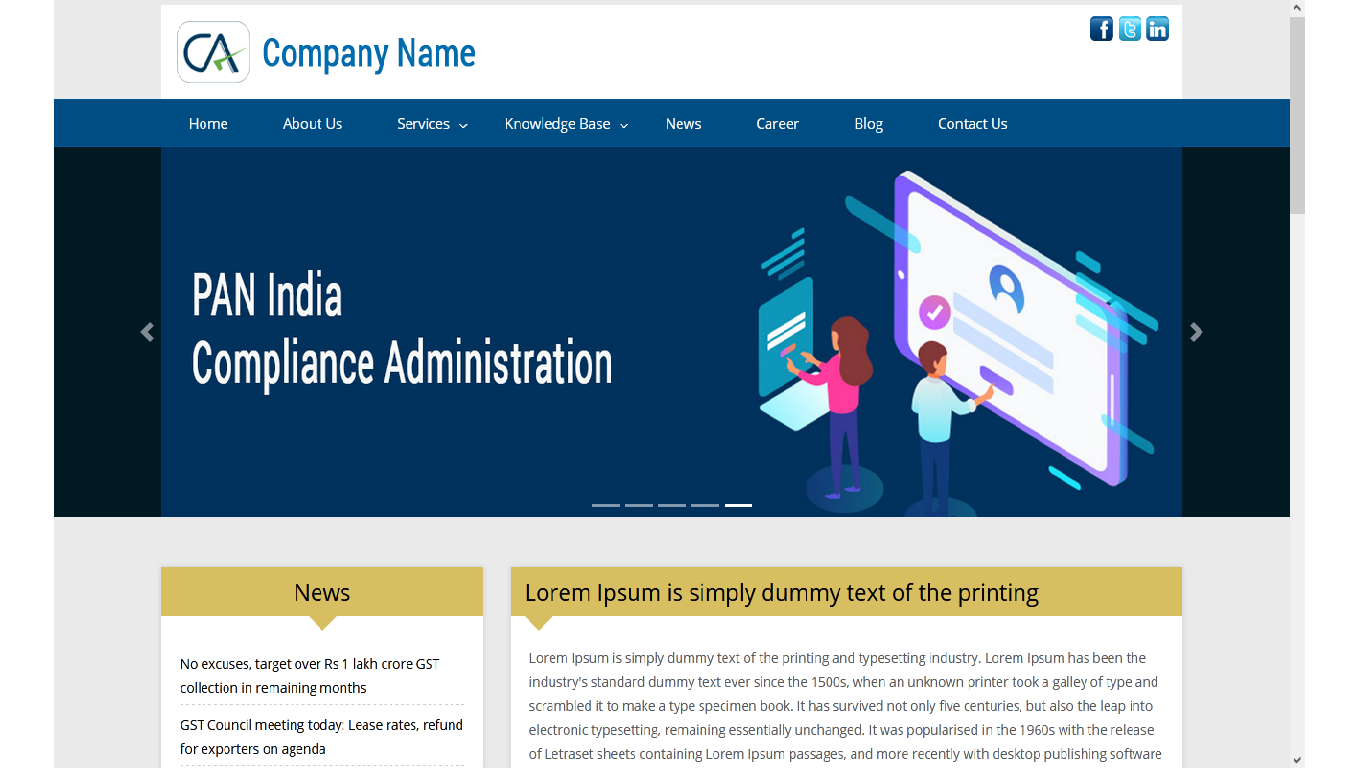This screenshot has height=768, width=1360.
Task: Click the CA company logo
Action: pos(213,52)
